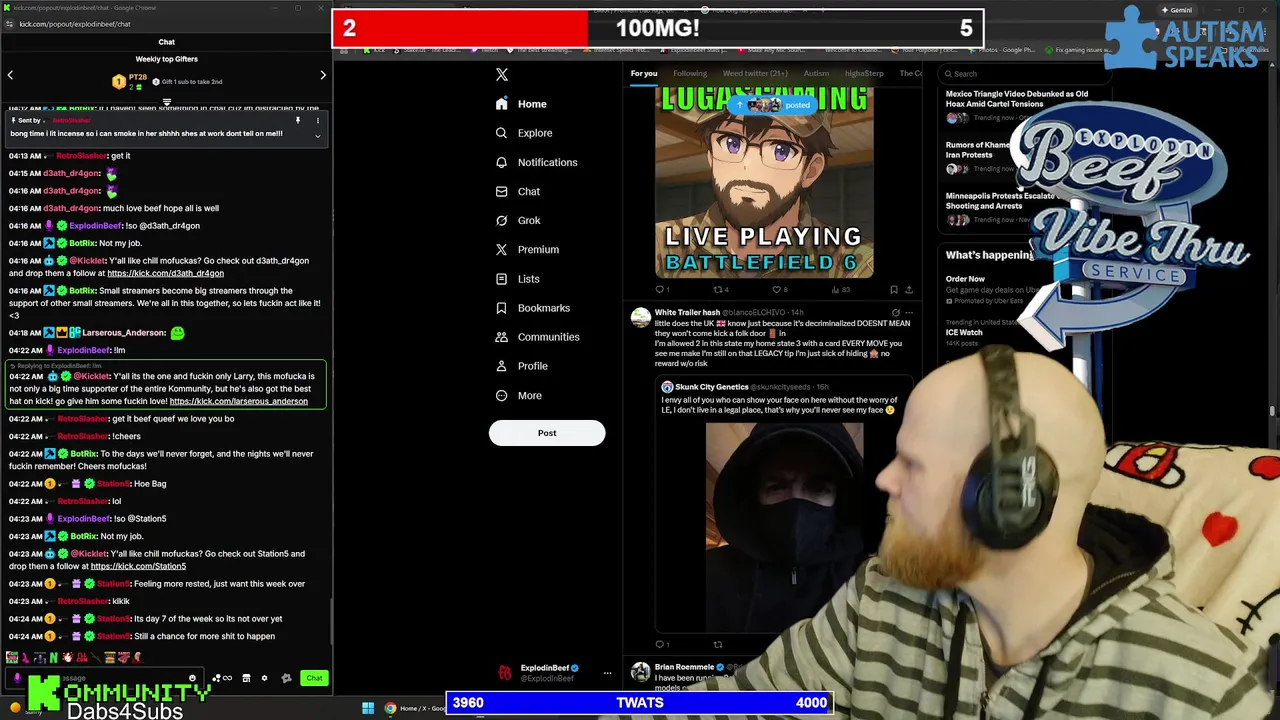Screen dimensions: 1280x720
Task: Click the Post button in X
Action: point(547,433)
